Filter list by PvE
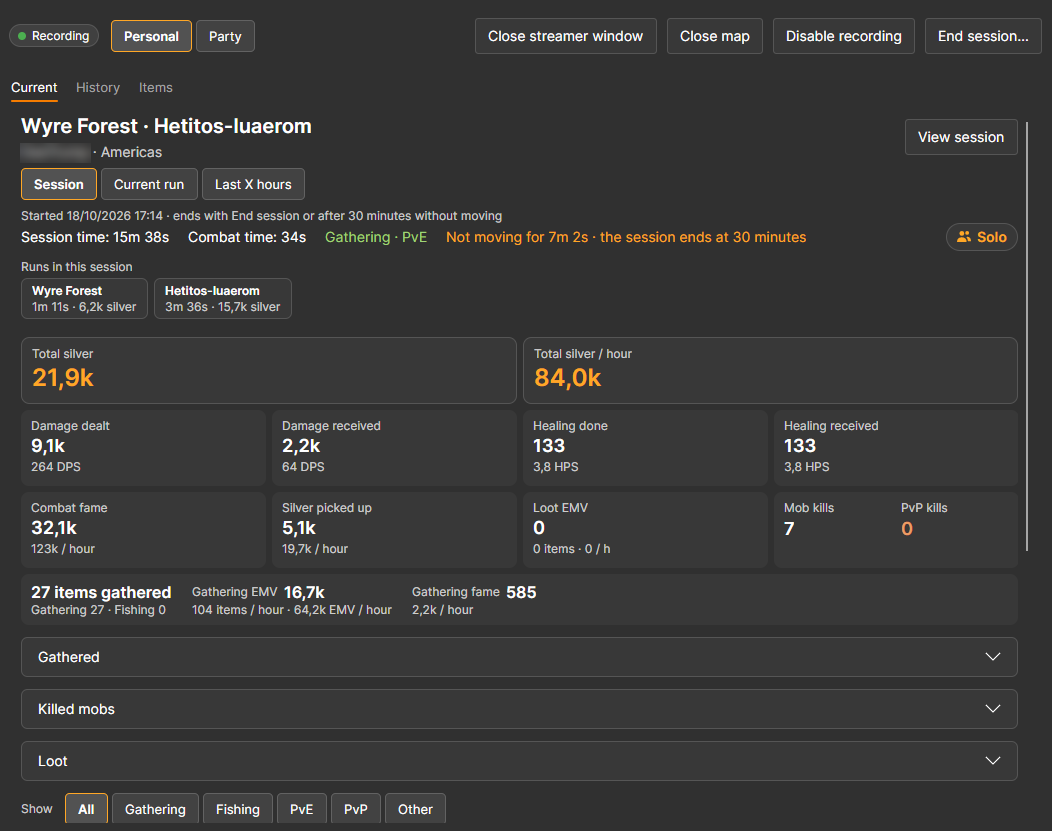The width and height of the screenshot is (1052, 831). click(x=301, y=809)
